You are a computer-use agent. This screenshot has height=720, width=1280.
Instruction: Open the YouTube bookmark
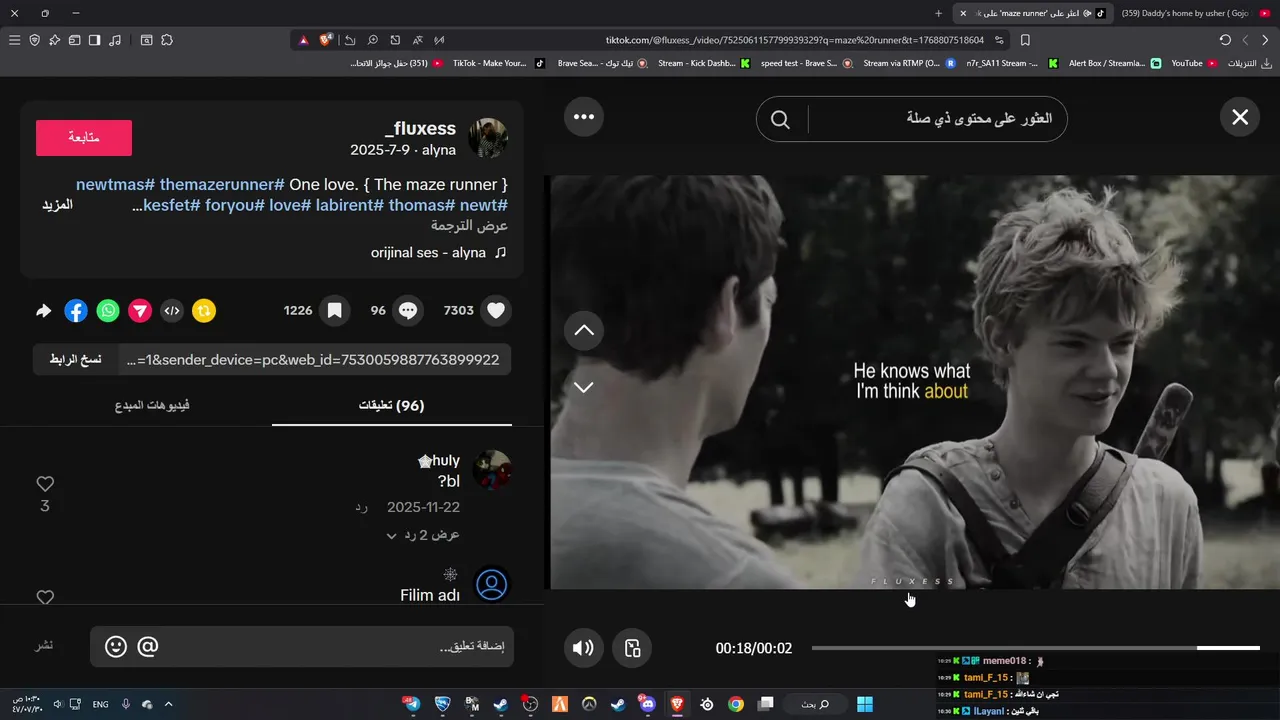coord(1194,63)
